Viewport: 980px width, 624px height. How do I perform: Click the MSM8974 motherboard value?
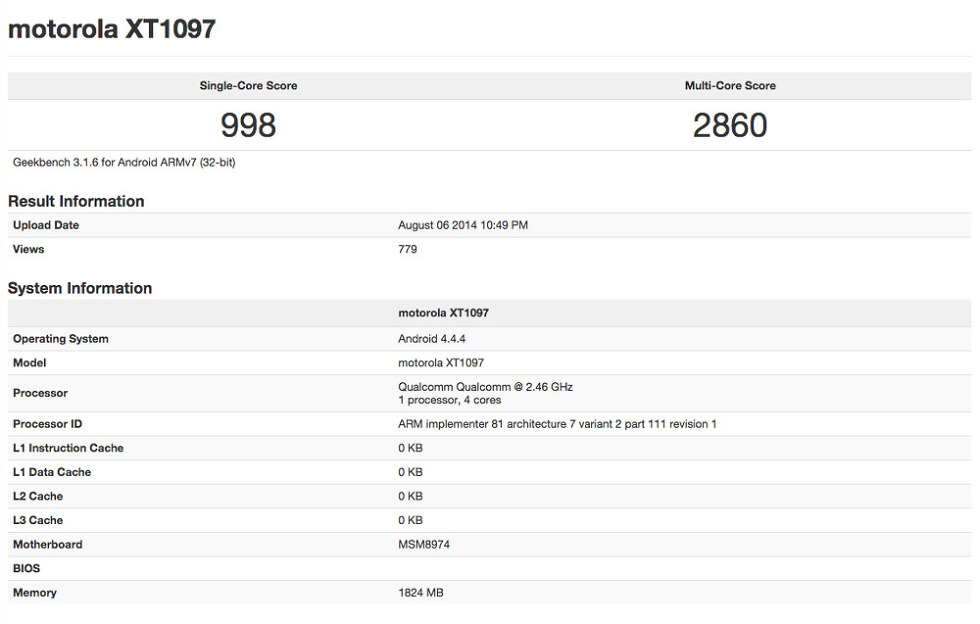tap(424, 544)
